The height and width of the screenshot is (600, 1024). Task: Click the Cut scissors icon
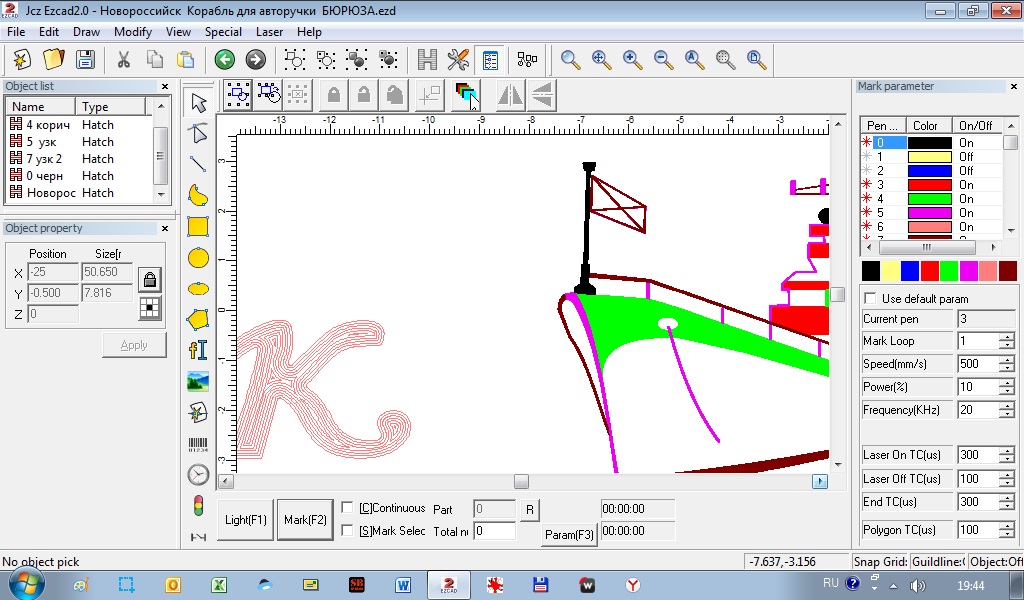coord(124,60)
